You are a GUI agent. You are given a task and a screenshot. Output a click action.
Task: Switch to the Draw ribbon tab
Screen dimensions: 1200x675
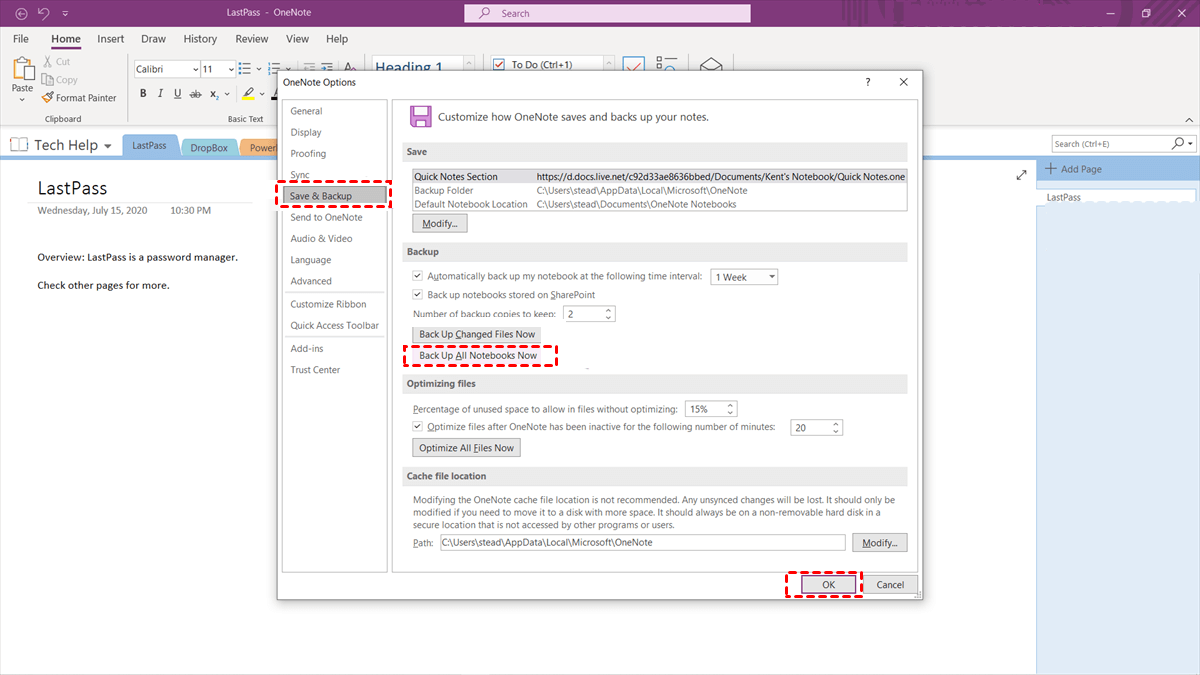pos(153,39)
